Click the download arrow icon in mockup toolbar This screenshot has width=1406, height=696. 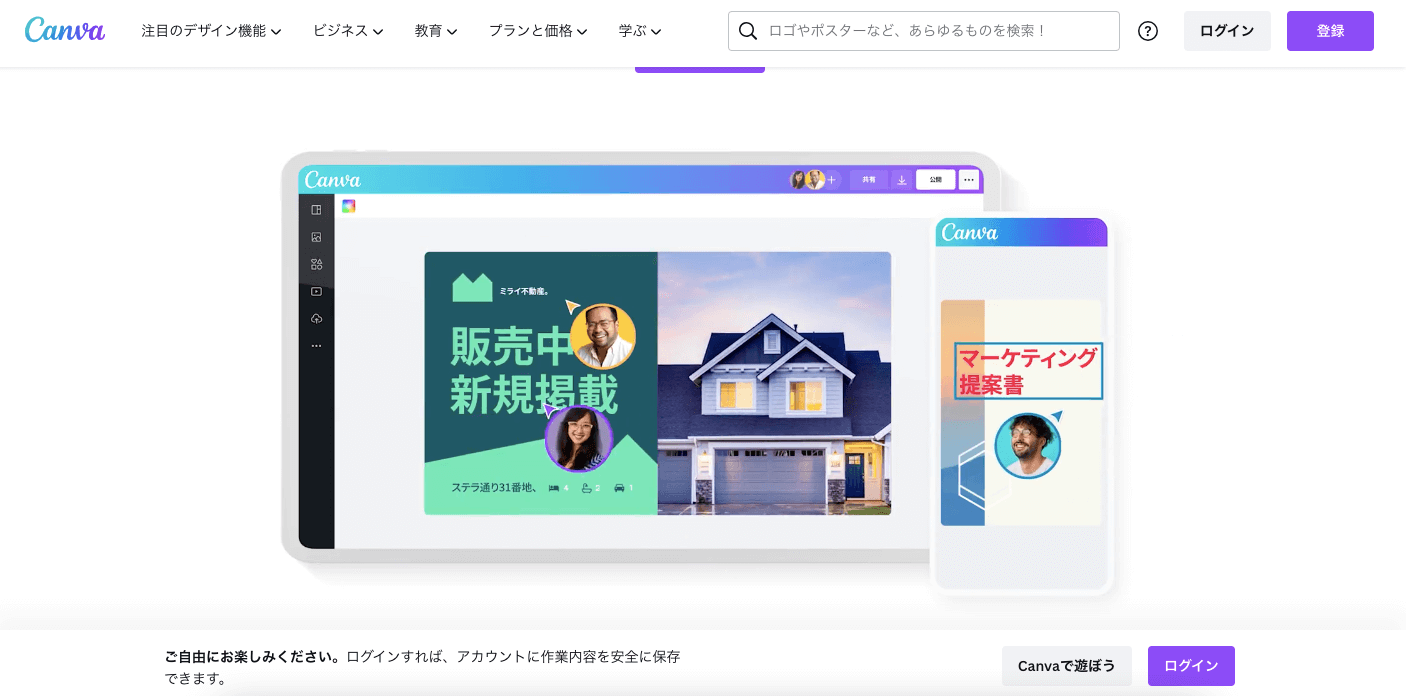pos(901,180)
